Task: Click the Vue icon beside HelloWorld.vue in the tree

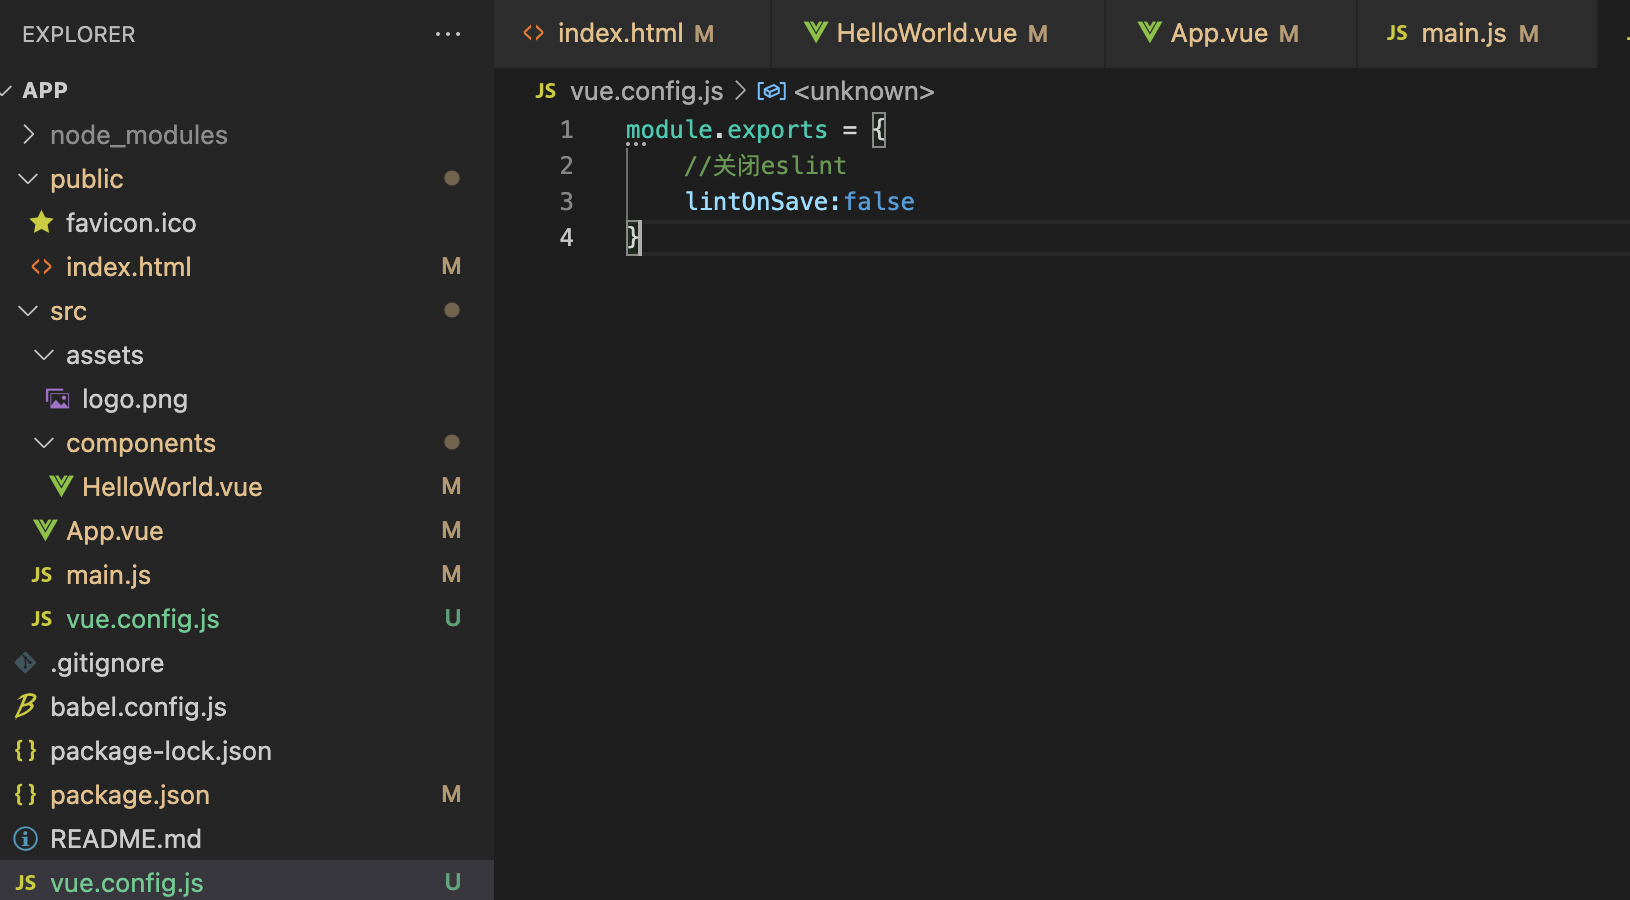Action: (x=61, y=487)
